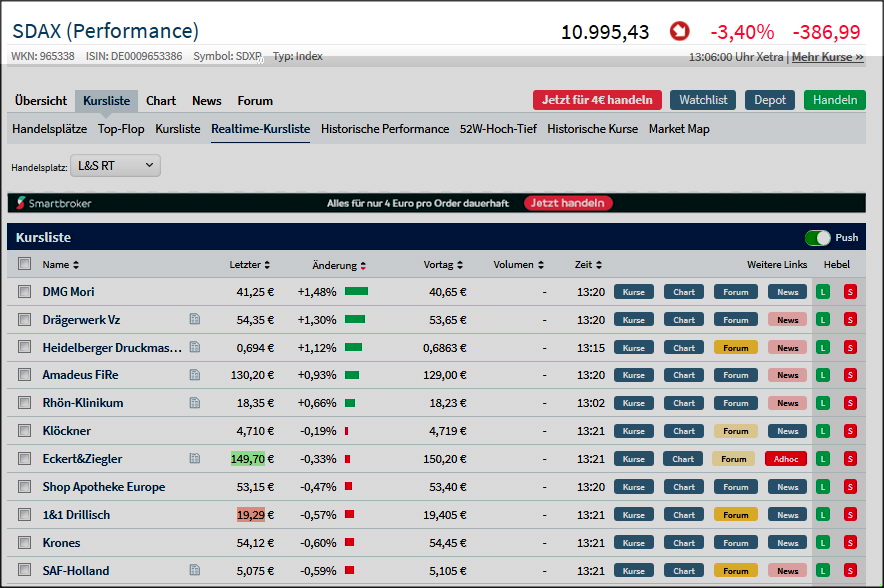884x588 pixels.
Task: Open the Historische Performance sub-tab
Action: click(385, 129)
